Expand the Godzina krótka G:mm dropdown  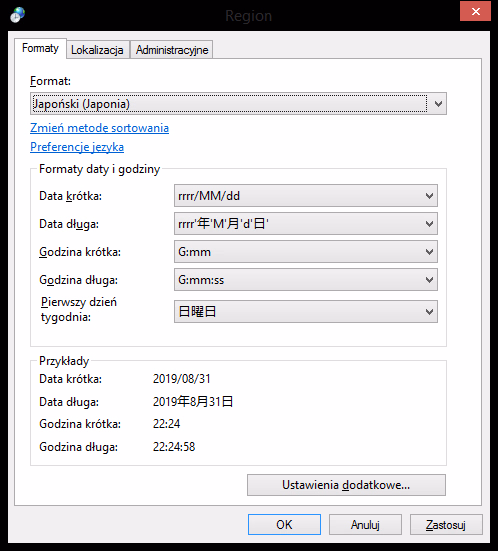(x=306, y=252)
